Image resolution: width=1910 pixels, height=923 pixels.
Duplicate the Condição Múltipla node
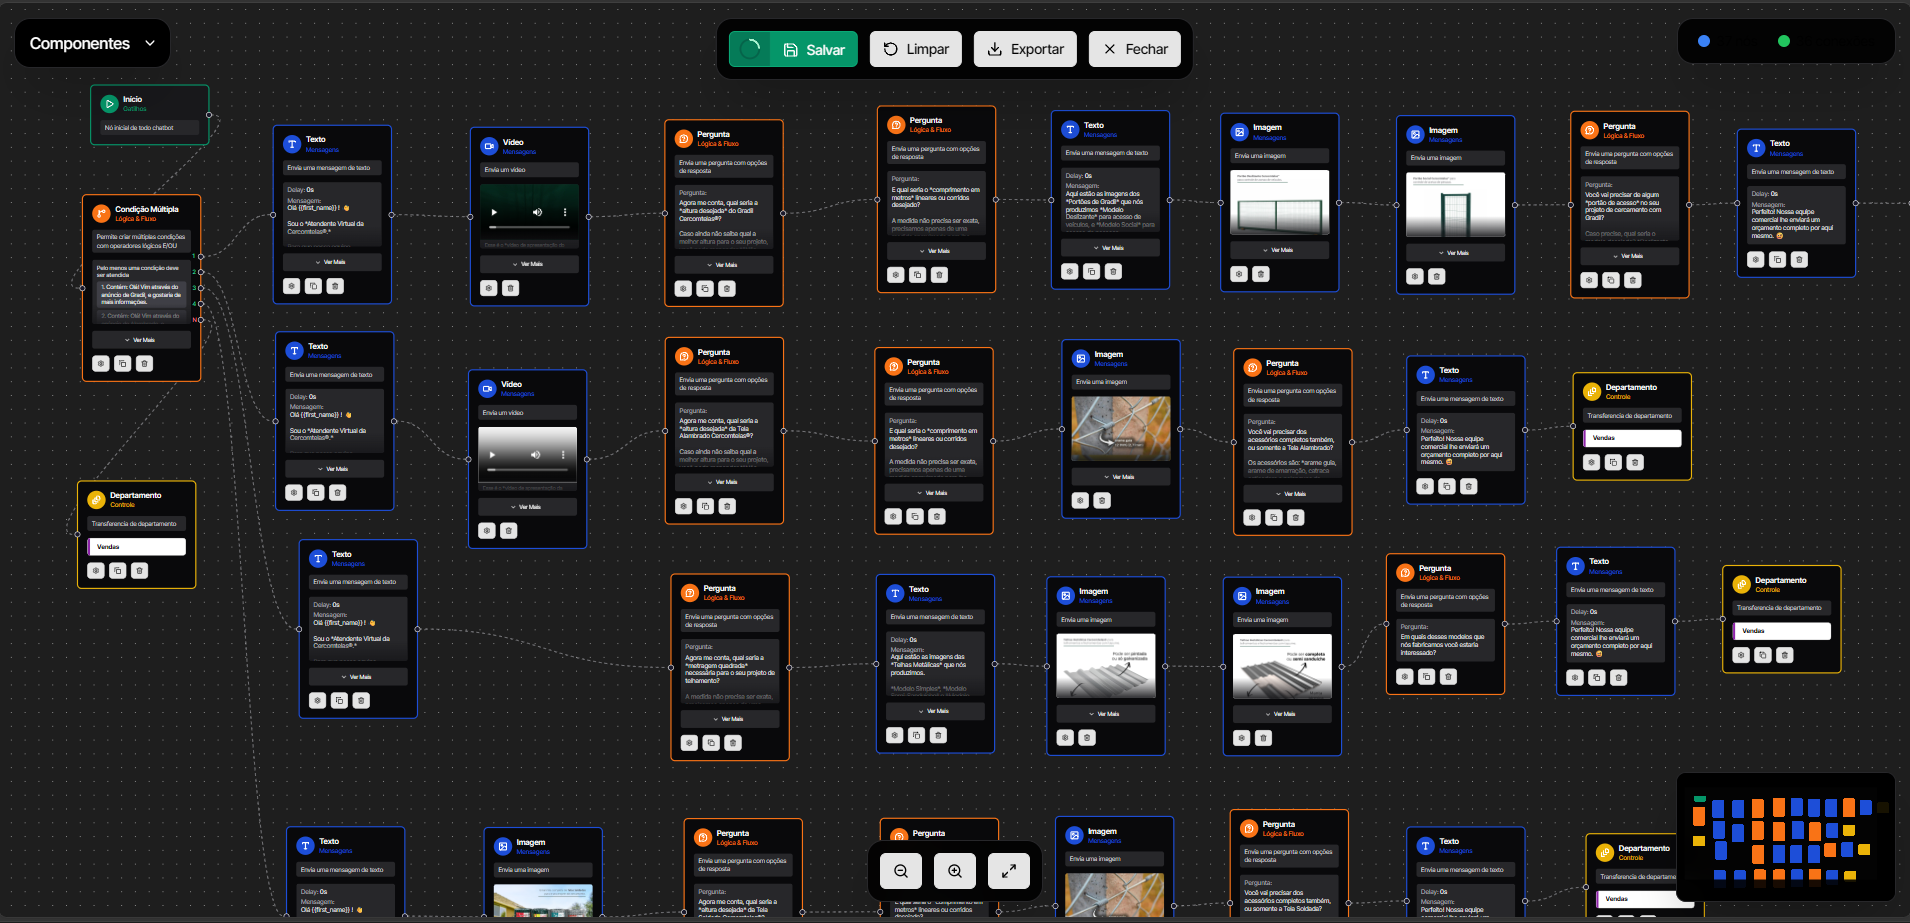click(122, 364)
